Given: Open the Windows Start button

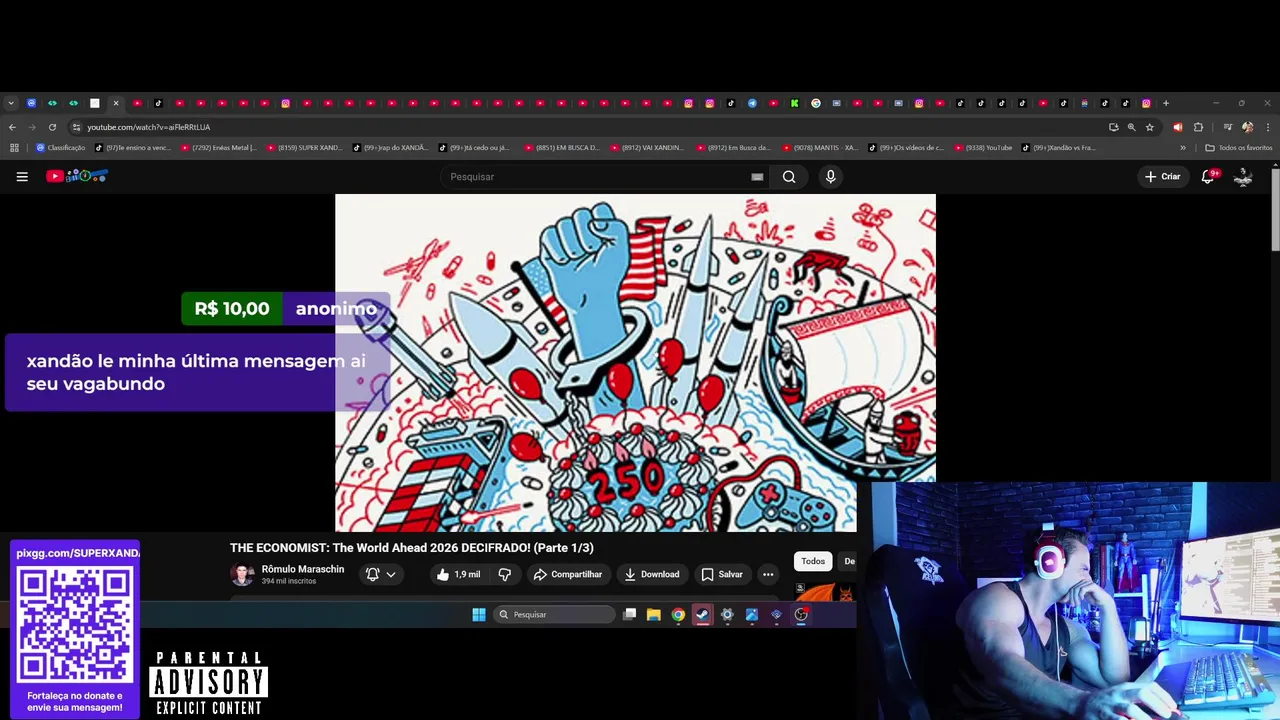Looking at the screenshot, I should [479, 615].
